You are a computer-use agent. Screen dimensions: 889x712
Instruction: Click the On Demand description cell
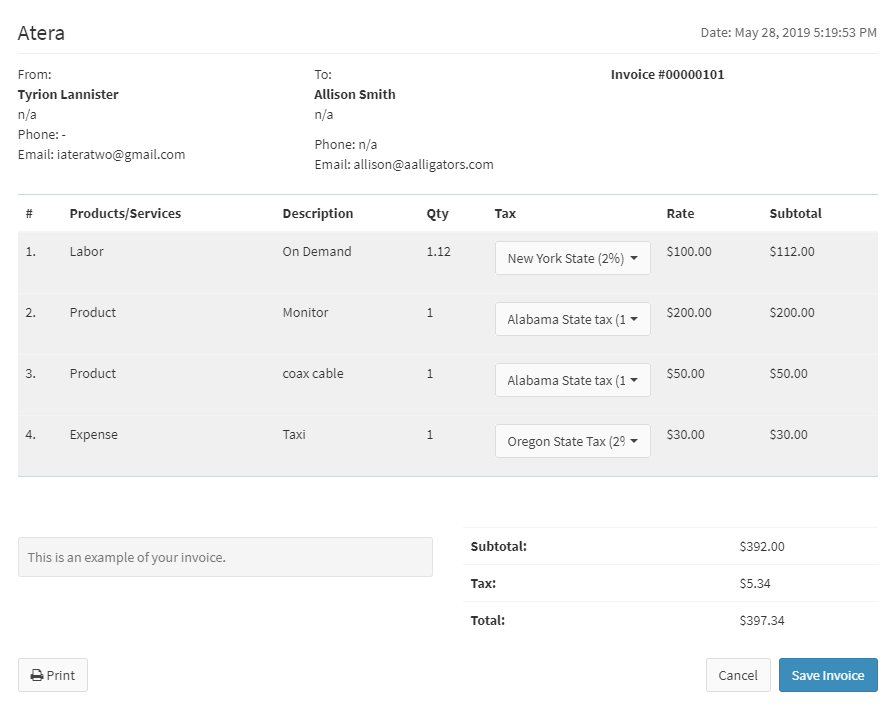(317, 251)
